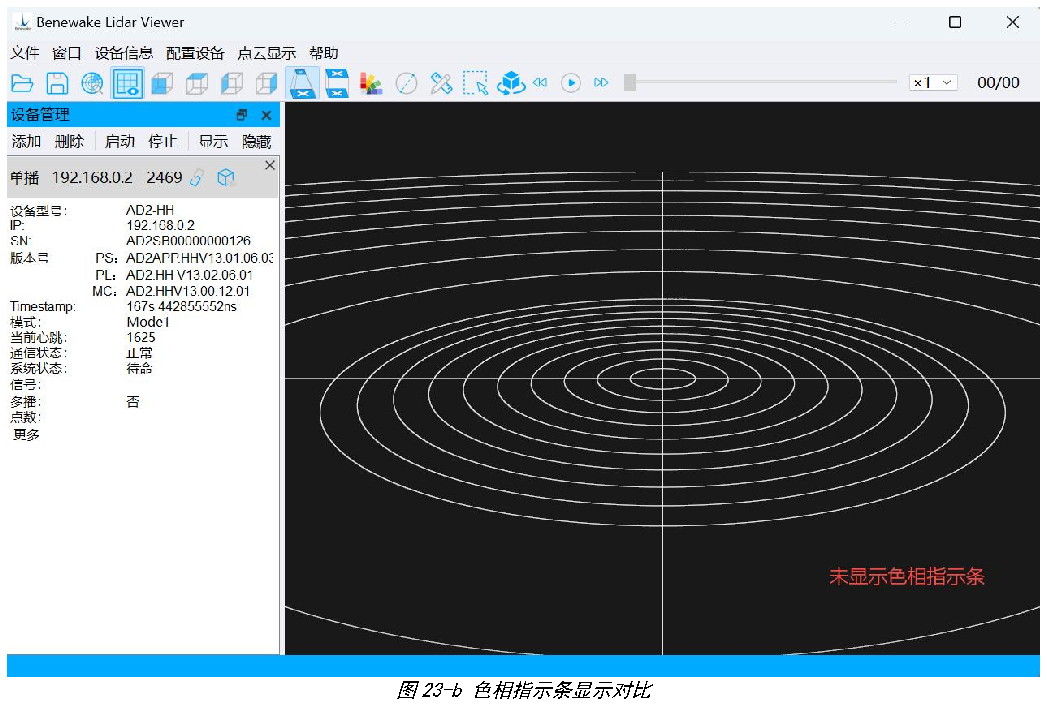Screen dimensions: 1047x708
Task: Click the PS version AD2APP.HHV13.01.06.03
Action: tap(200, 258)
